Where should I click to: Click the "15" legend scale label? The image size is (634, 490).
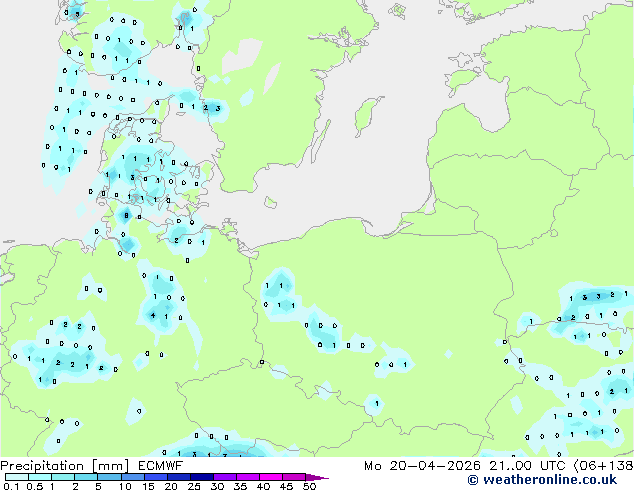[x=148, y=486]
